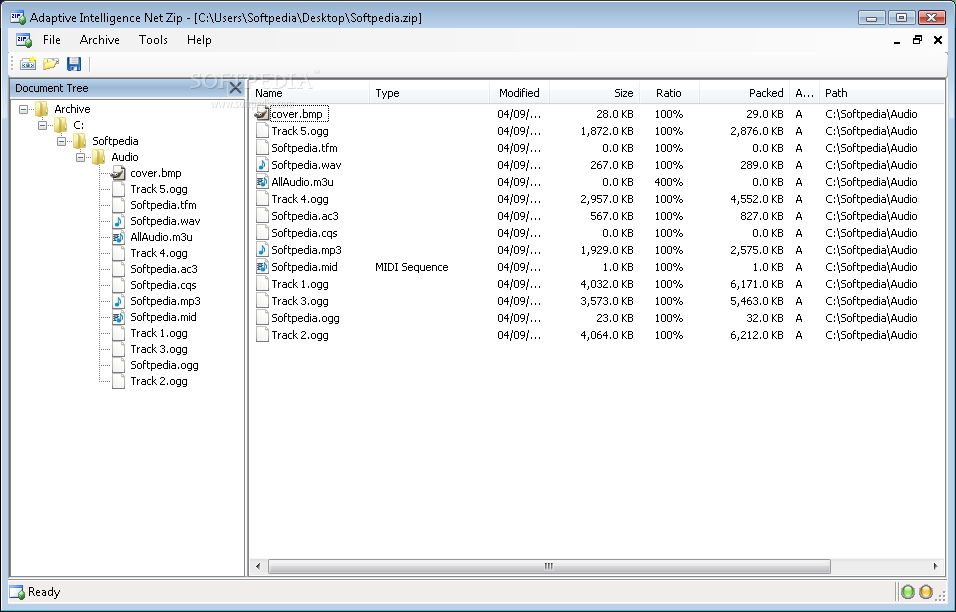Select Track 3.ogg in the file list

pos(300,302)
